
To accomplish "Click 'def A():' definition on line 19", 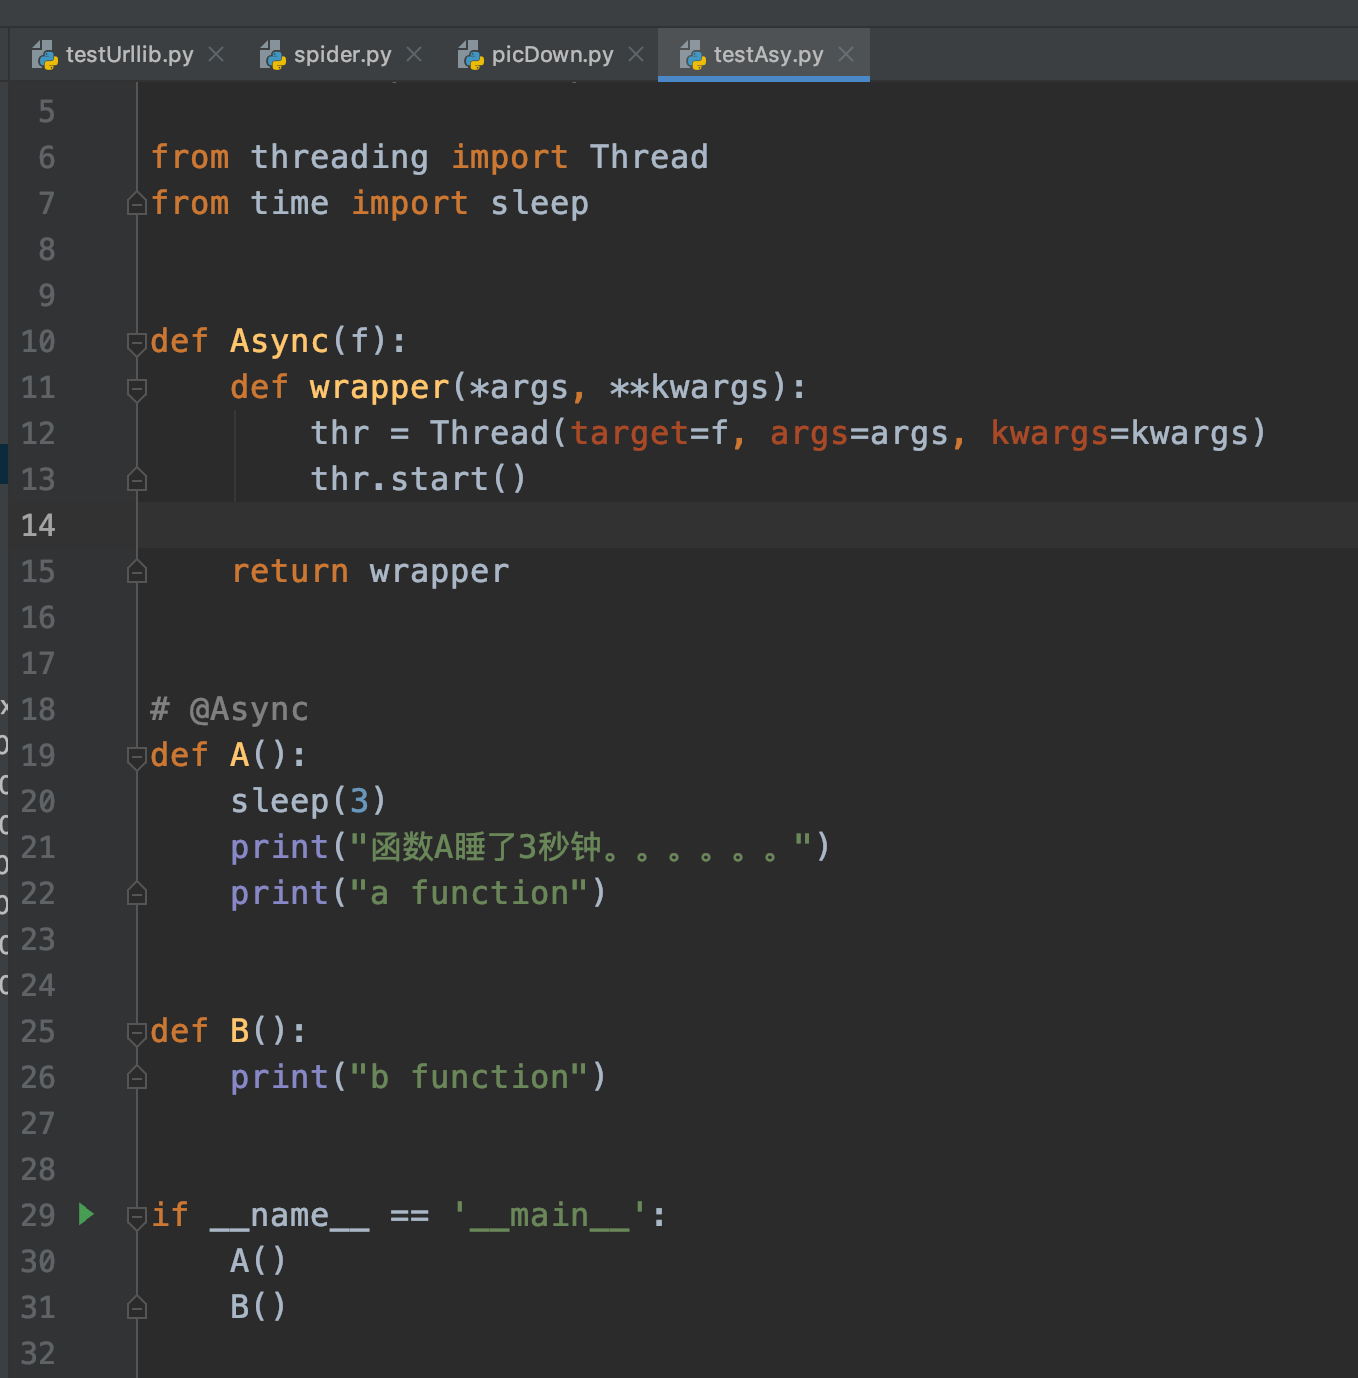I will [228, 755].
